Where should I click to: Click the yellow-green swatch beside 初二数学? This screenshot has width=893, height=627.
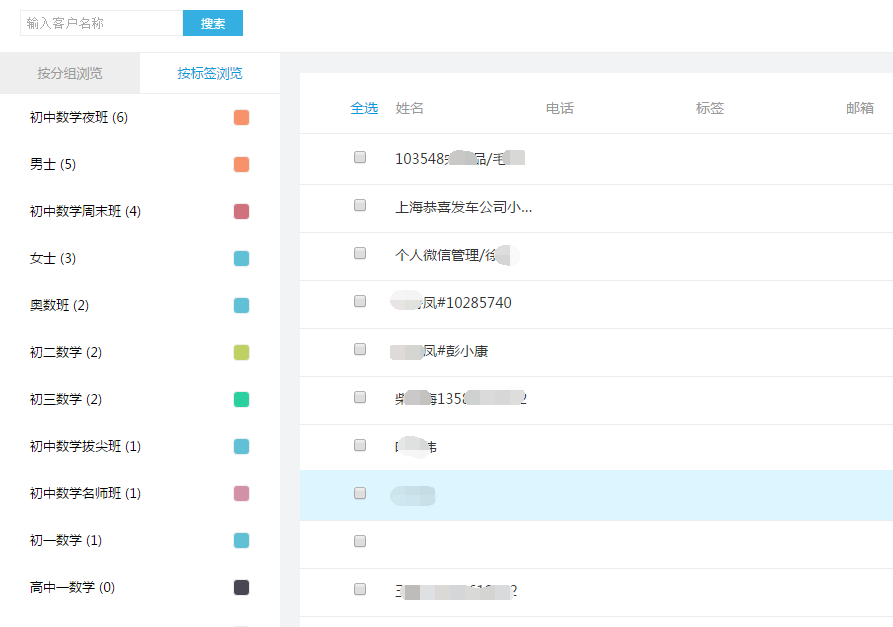tap(241, 353)
